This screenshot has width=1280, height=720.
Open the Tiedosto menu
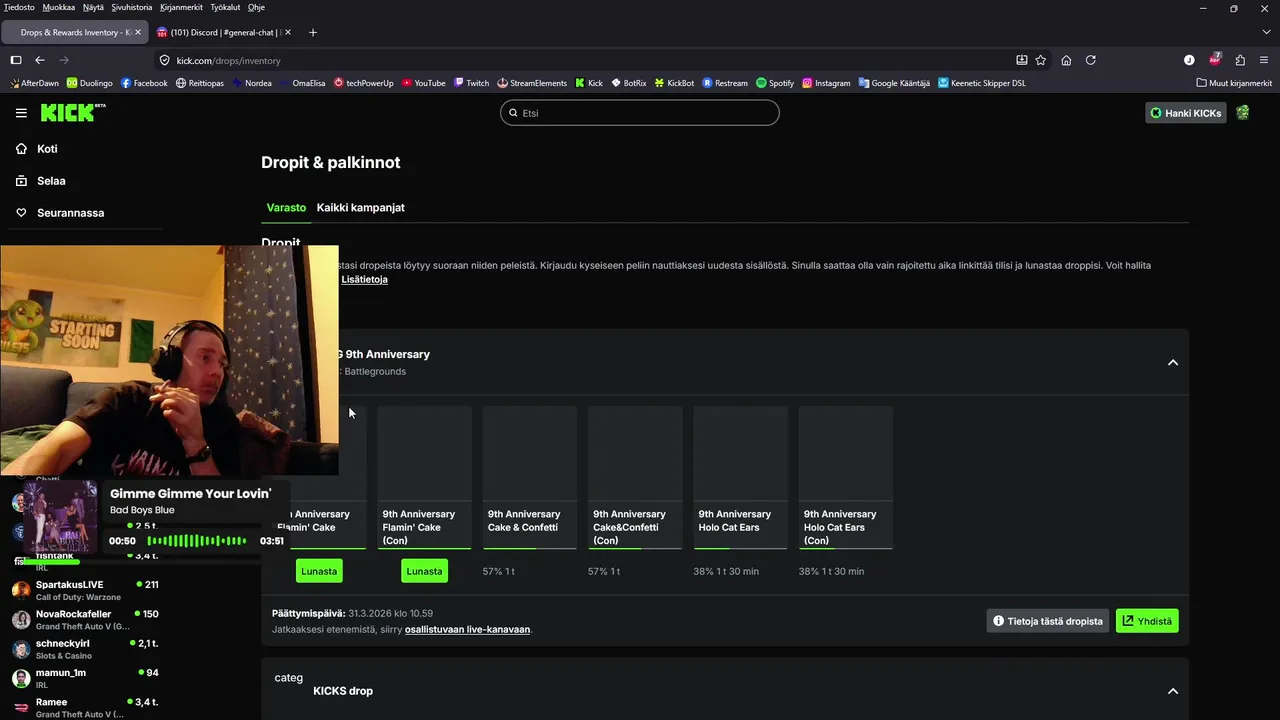click(19, 7)
